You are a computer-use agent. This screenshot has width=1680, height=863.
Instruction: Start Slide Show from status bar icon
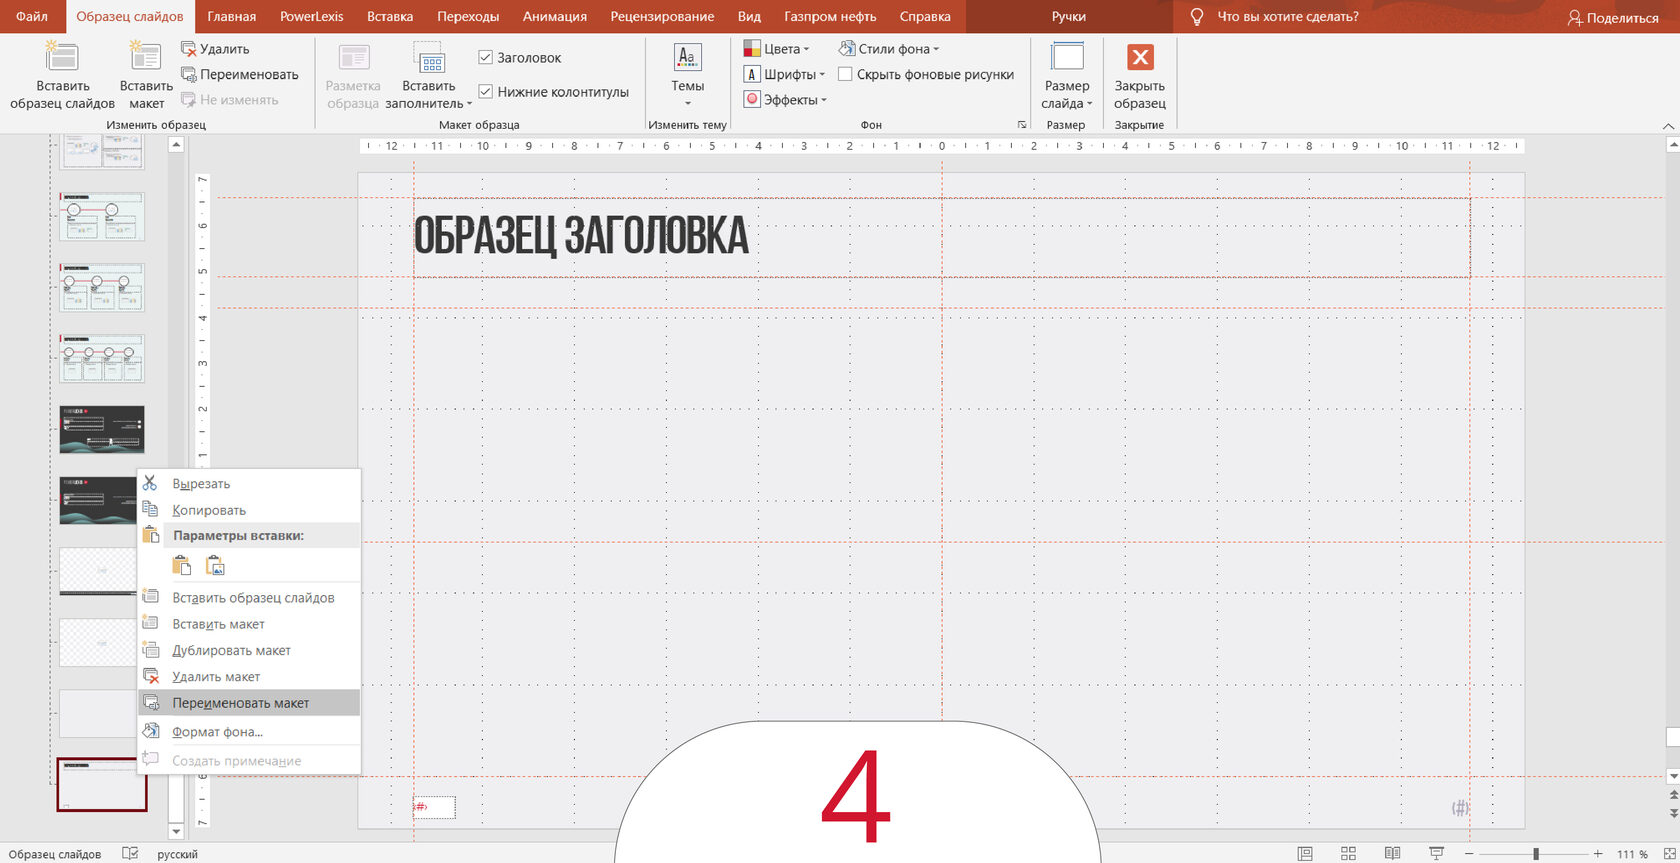1436,853
